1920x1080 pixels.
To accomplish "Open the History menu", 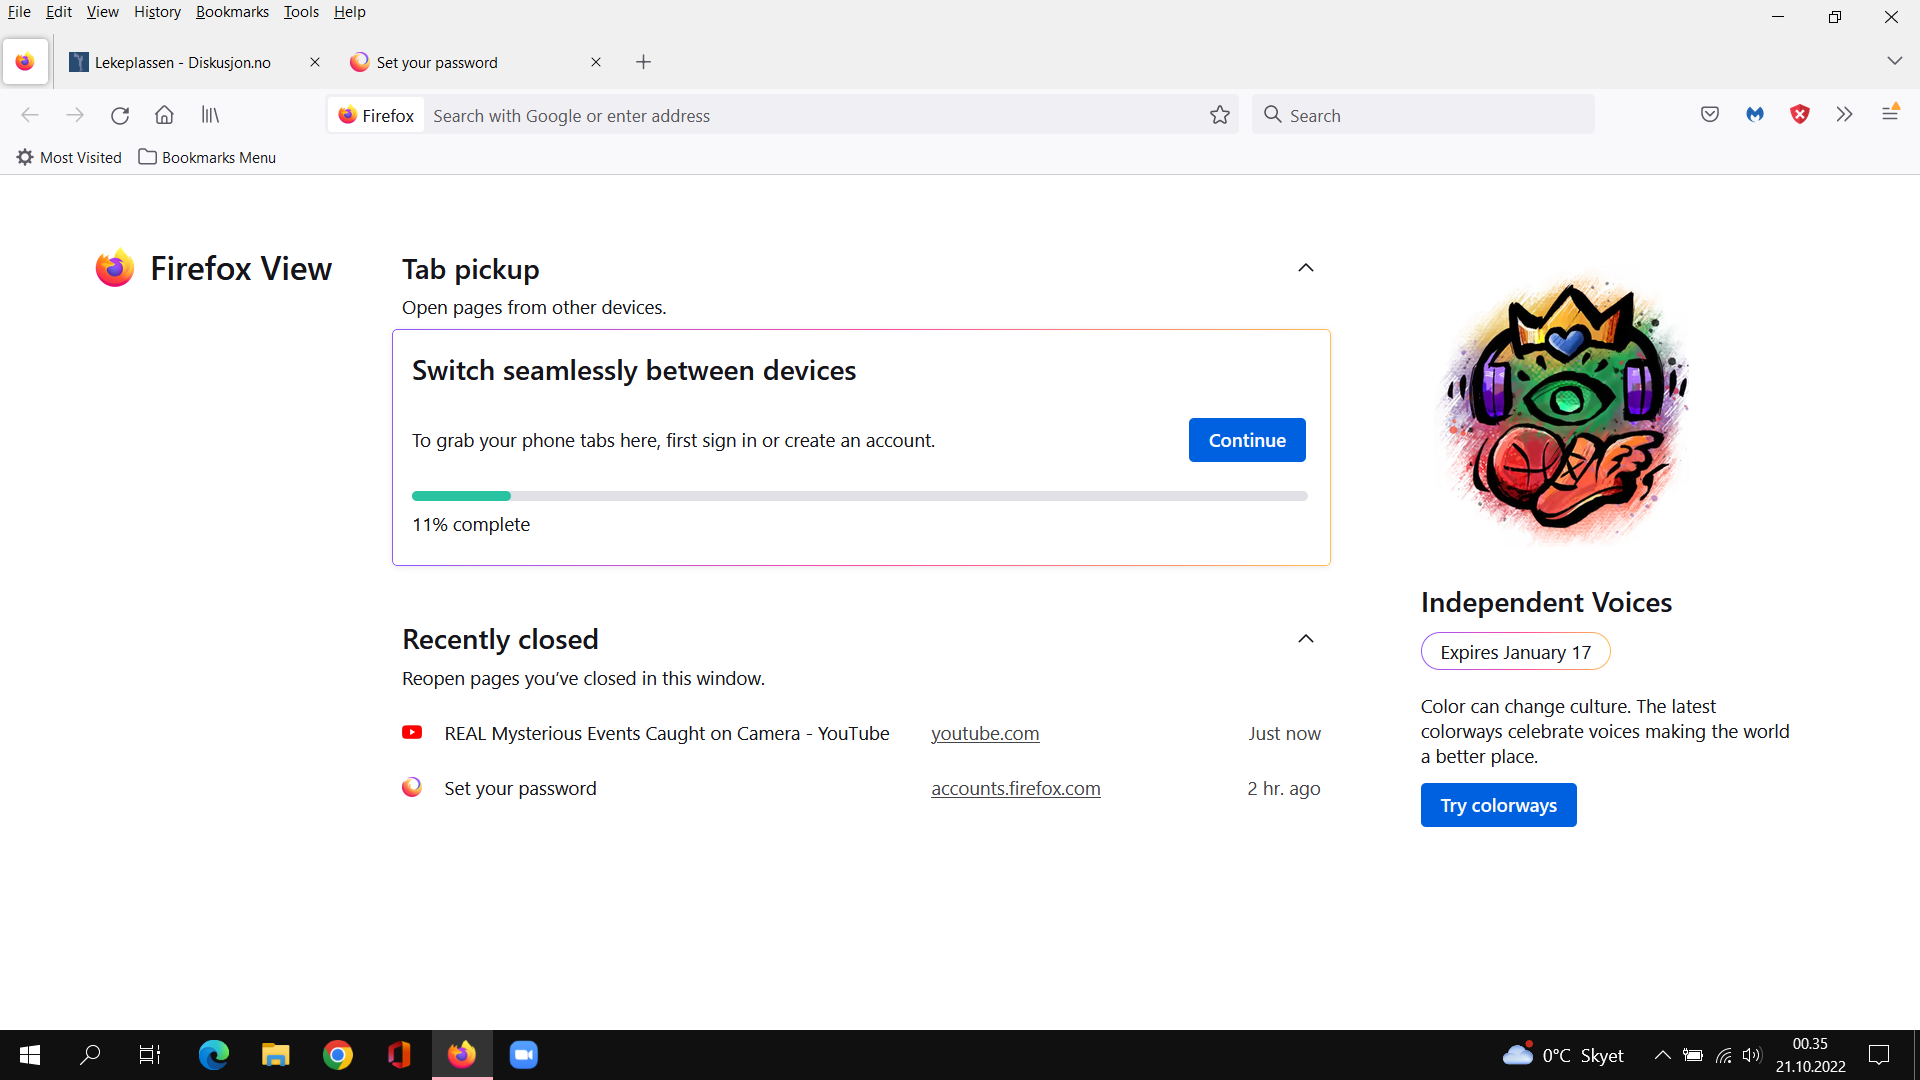I will point(157,12).
